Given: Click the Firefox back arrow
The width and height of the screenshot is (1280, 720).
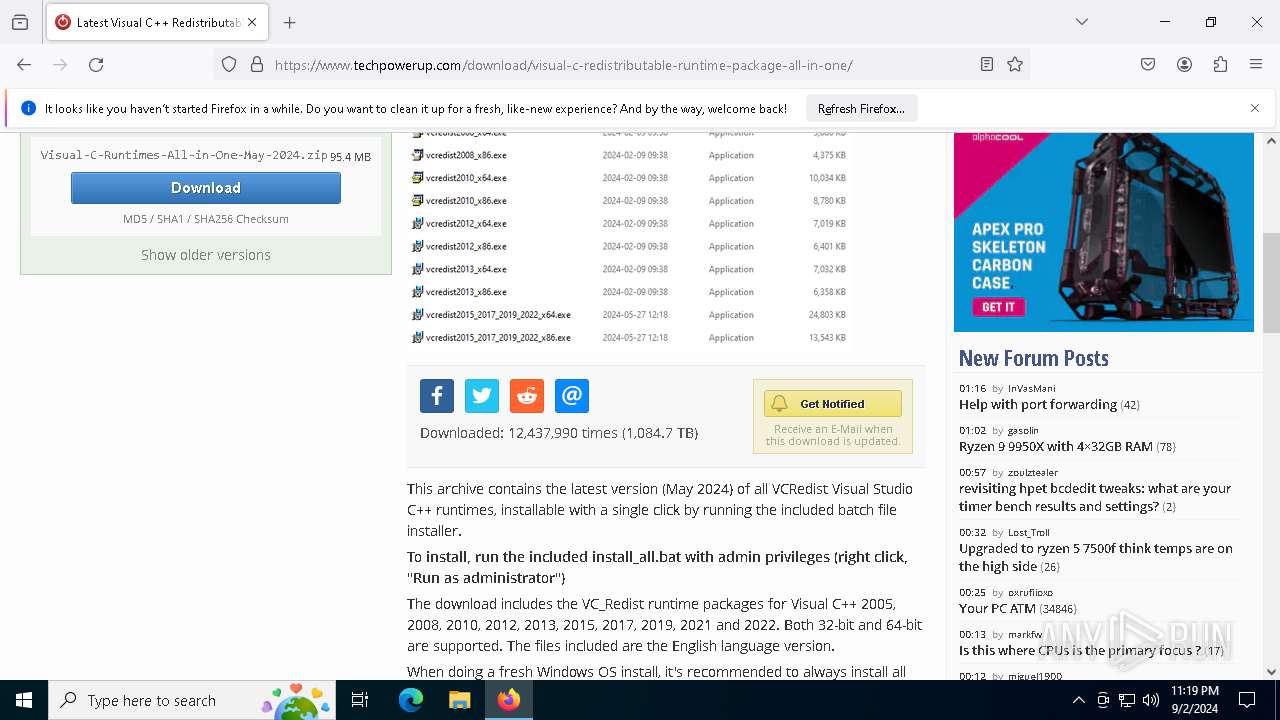Looking at the screenshot, I should click(24, 65).
